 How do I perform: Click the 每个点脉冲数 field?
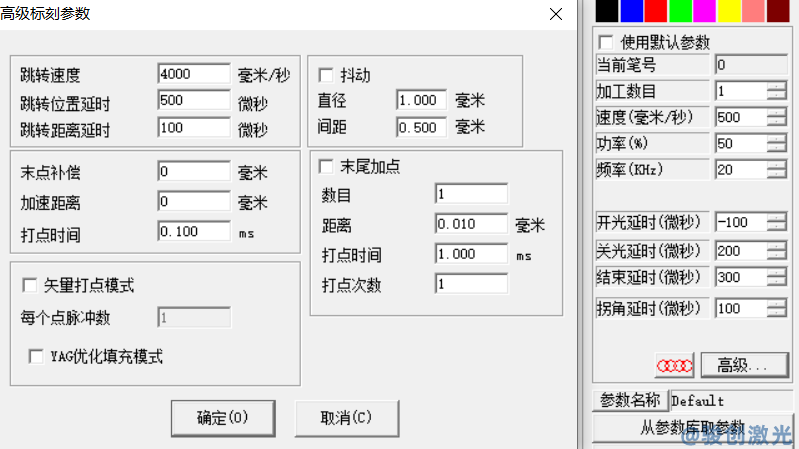point(194,318)
